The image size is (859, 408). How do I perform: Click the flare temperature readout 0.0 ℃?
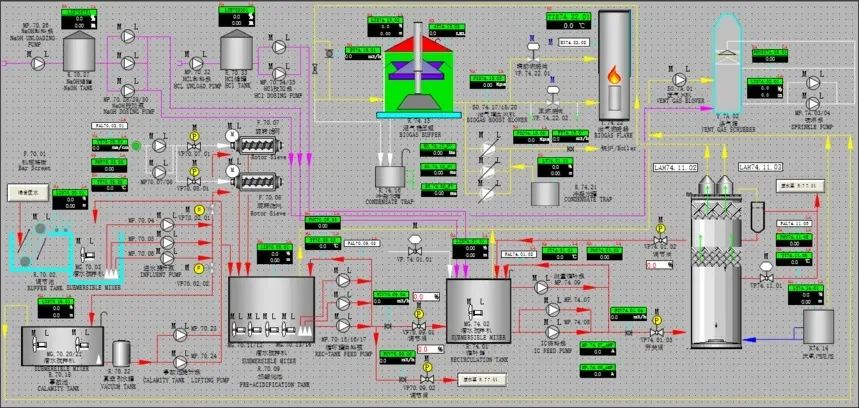(569, 25)
